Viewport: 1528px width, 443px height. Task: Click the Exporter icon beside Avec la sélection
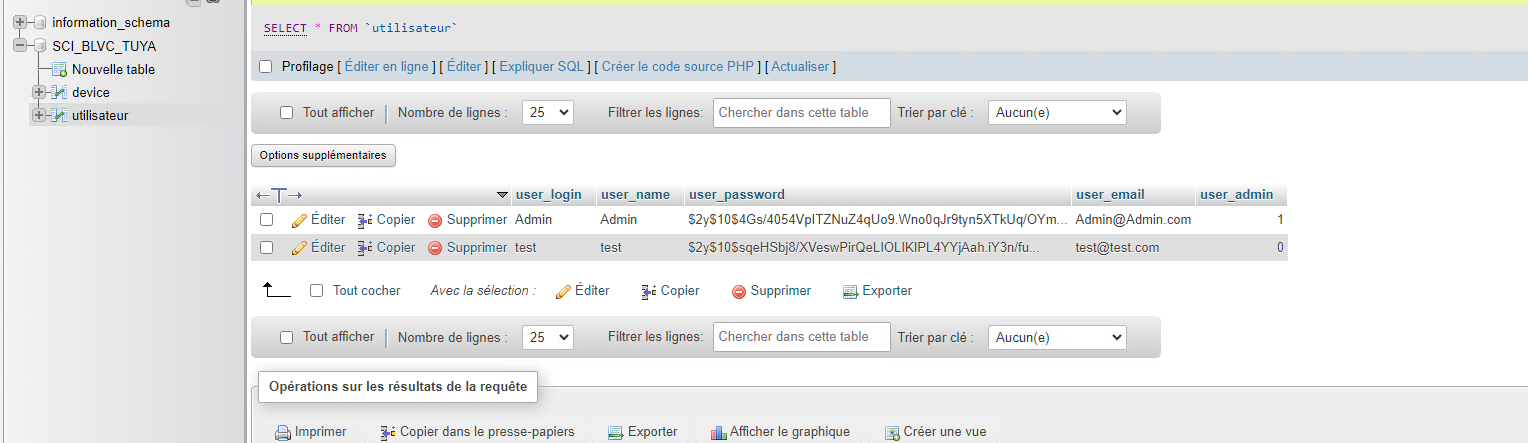(x=851, y=291)
